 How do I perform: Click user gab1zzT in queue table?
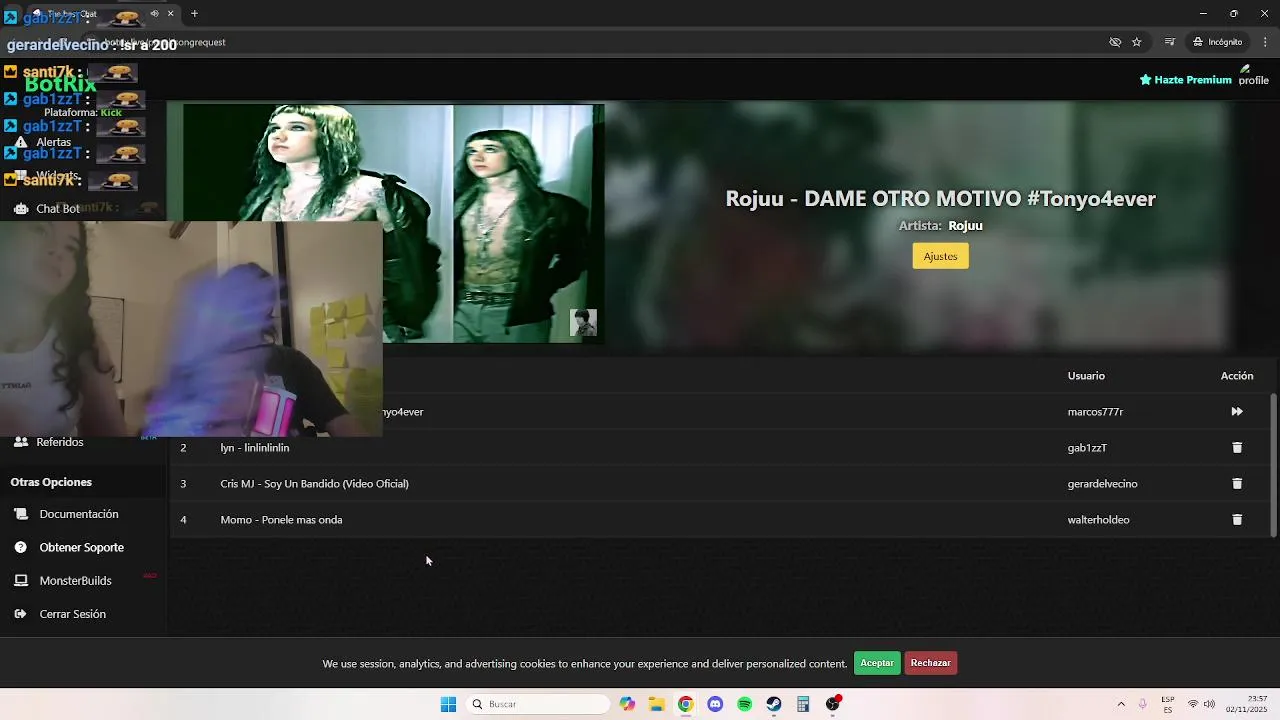(x=1087, y=448)
